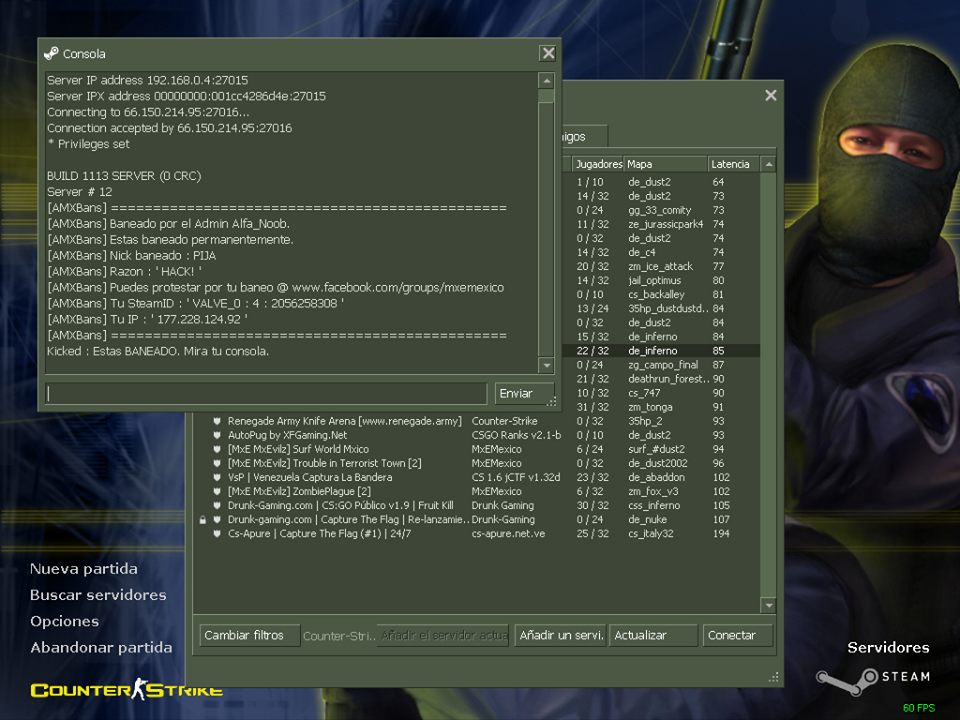The height and width of the screenshot is (720, 960).
Task: Click shield icon of Trouble in Terrorist Town row
Action: [x=217, y=463]
